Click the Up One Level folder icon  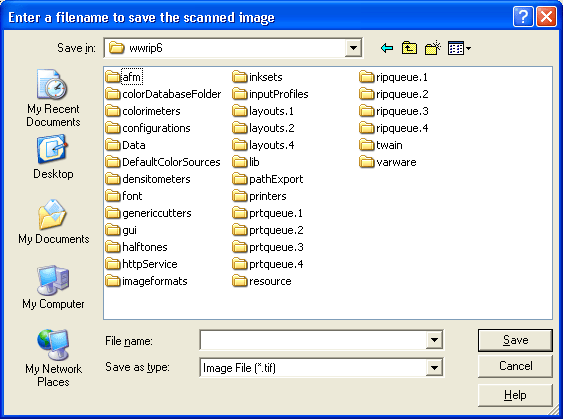[x=409, y=48]
